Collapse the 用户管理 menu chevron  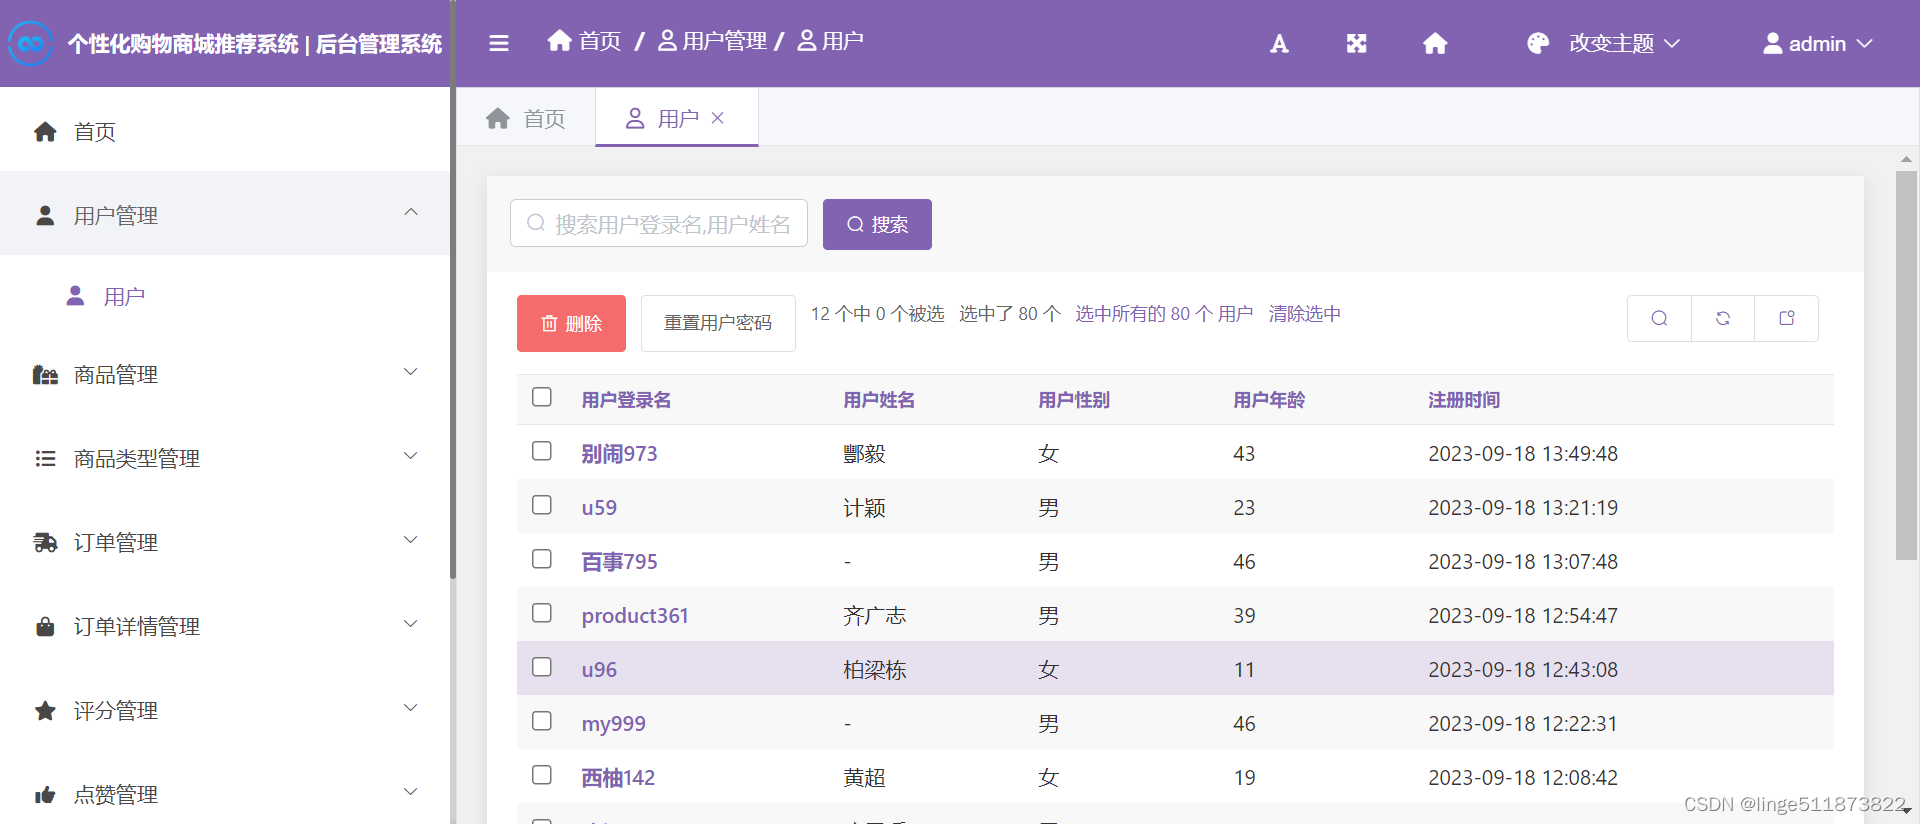tap(410, 212)
